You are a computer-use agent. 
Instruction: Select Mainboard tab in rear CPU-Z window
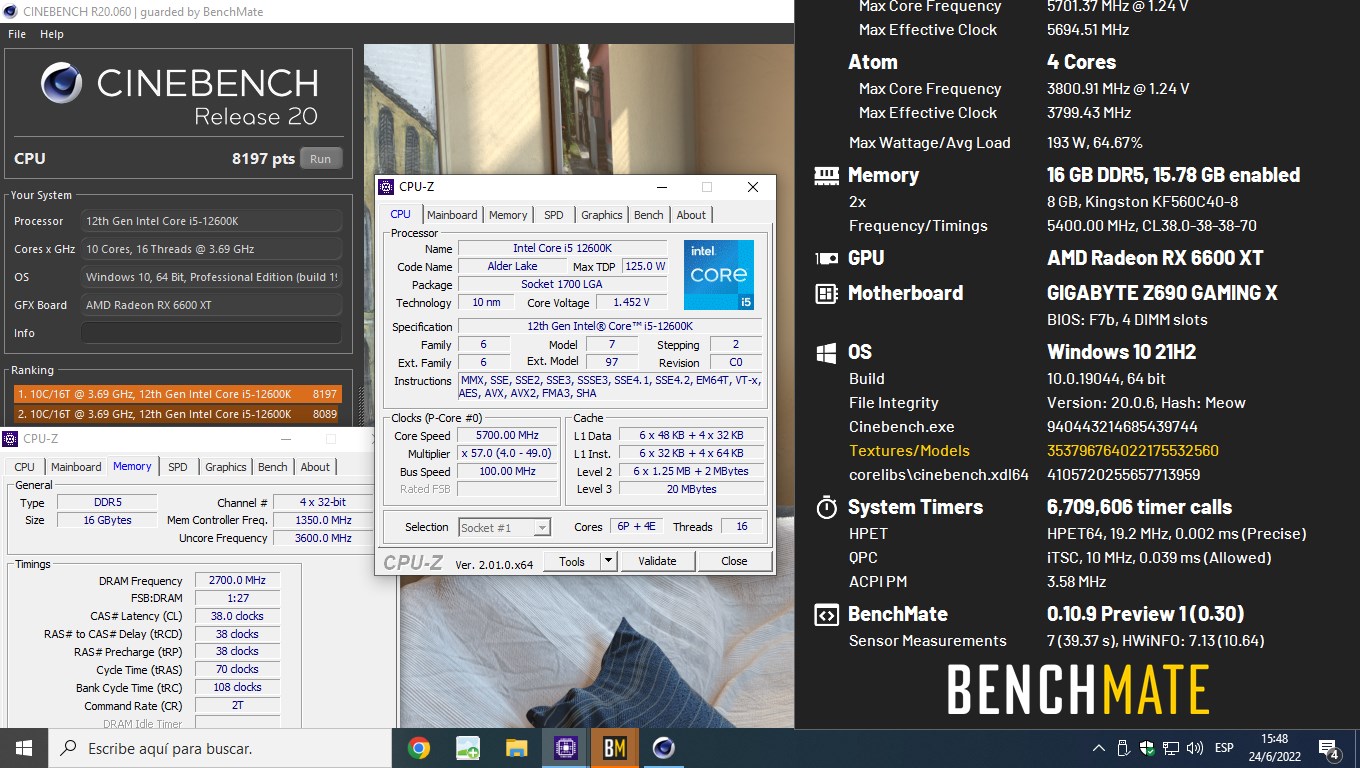coord(76,467)
